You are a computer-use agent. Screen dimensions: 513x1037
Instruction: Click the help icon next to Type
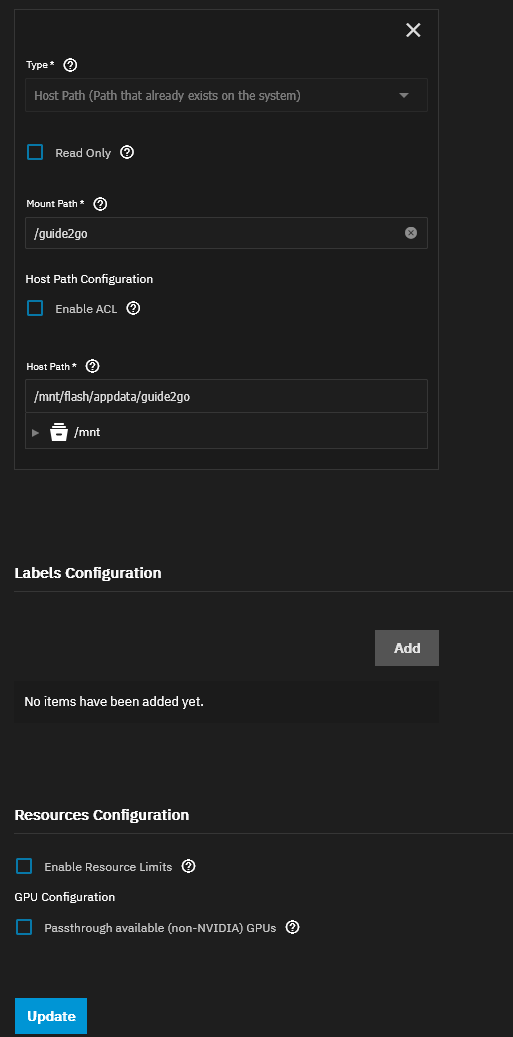click(70, 65)
